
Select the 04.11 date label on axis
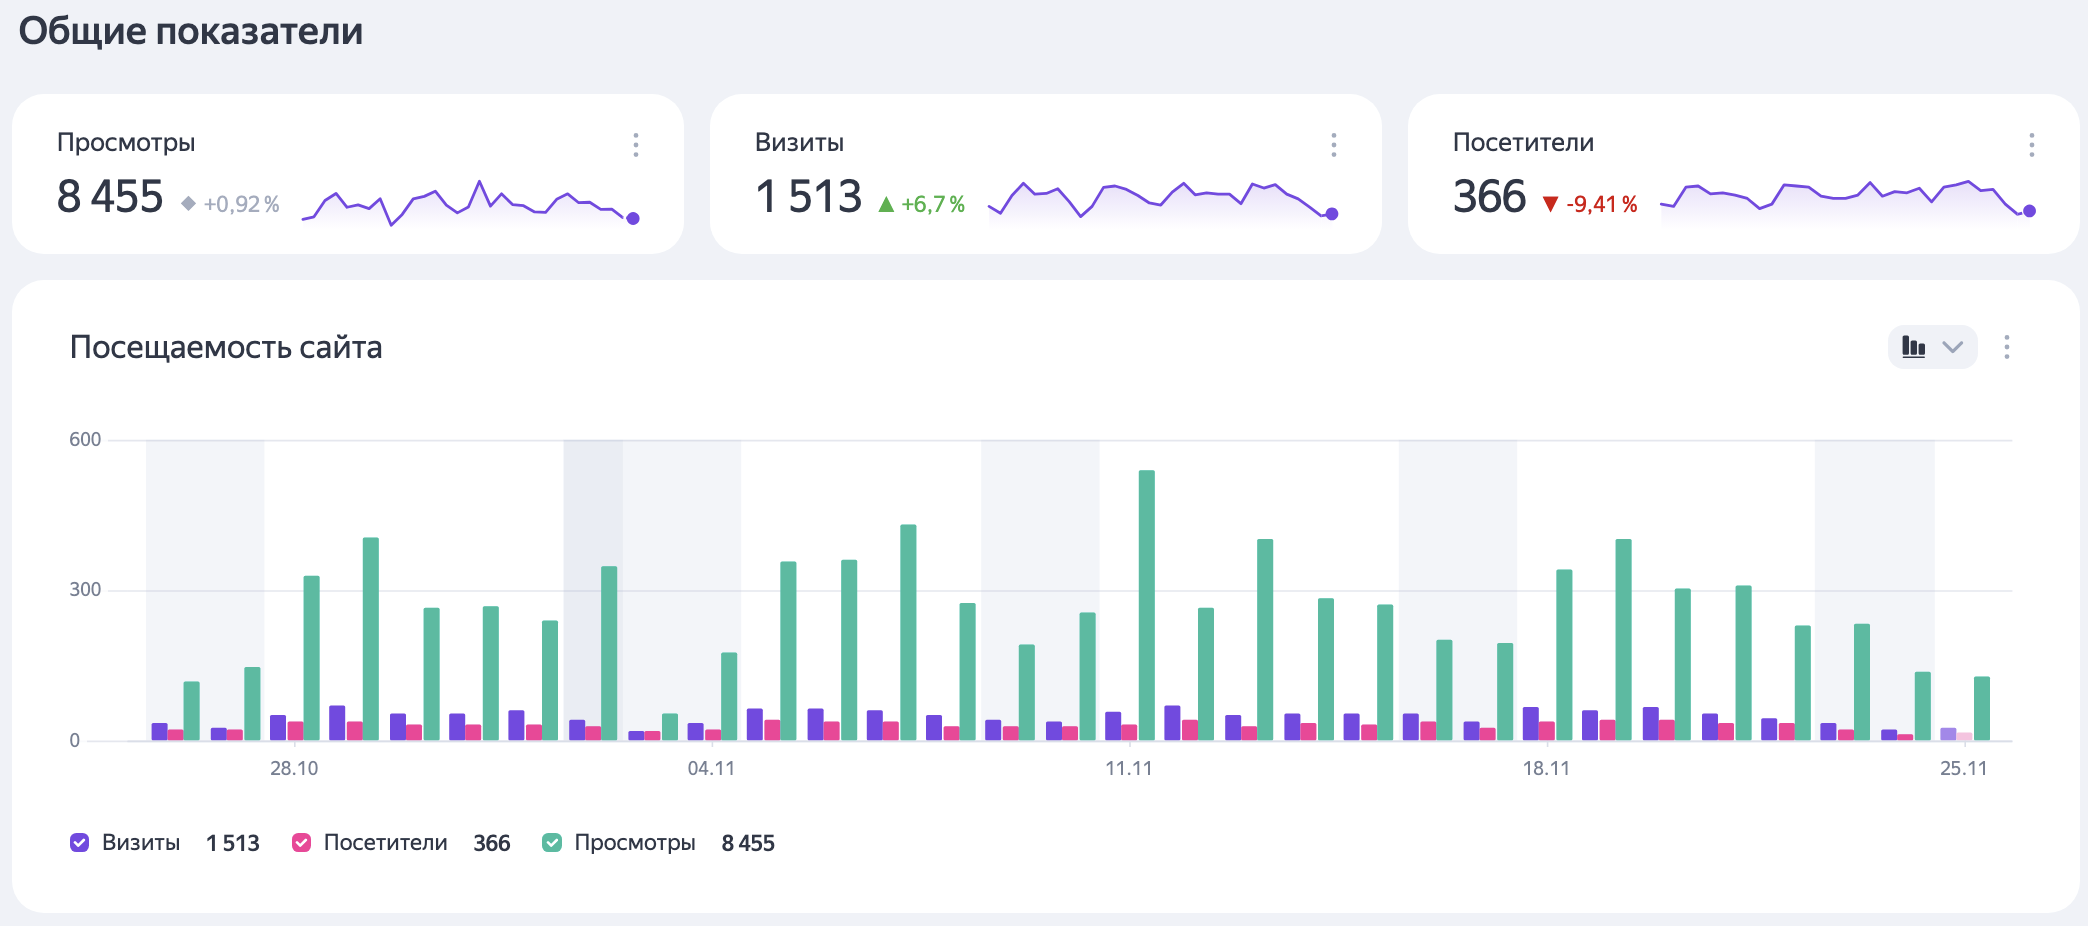(x=711, y=768)
